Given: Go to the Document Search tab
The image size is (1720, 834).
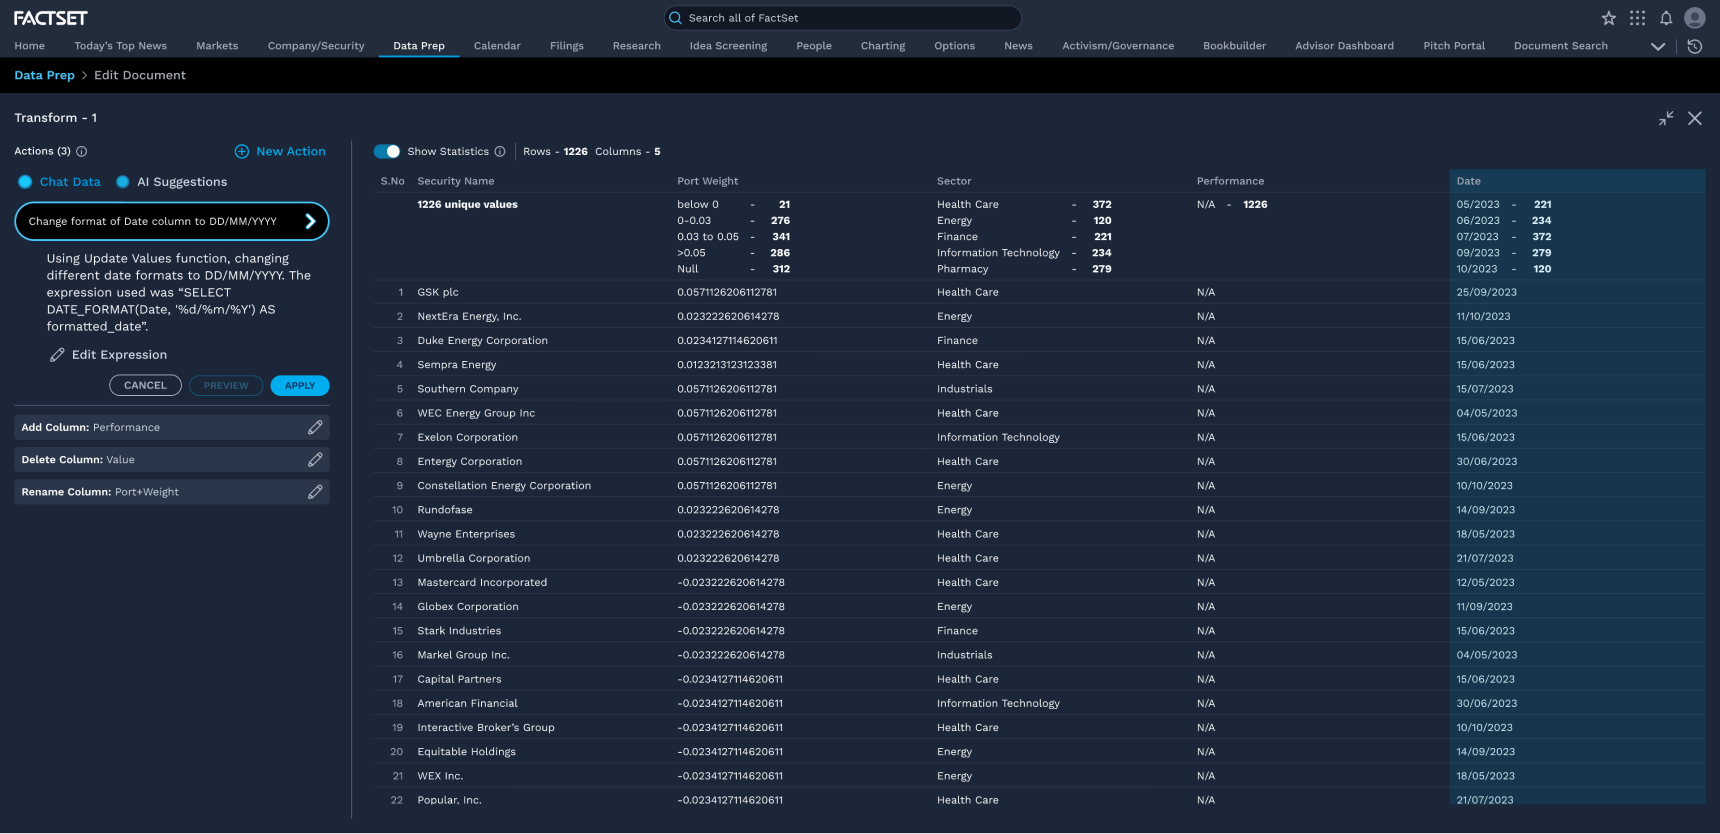Looking at the screenshot, I should click(x=1561, y=46).
